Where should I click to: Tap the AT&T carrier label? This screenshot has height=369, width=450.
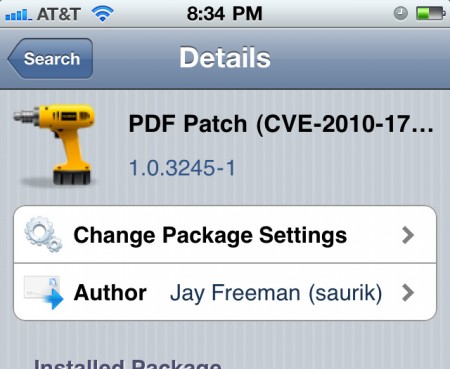click(x=59, y=14)
